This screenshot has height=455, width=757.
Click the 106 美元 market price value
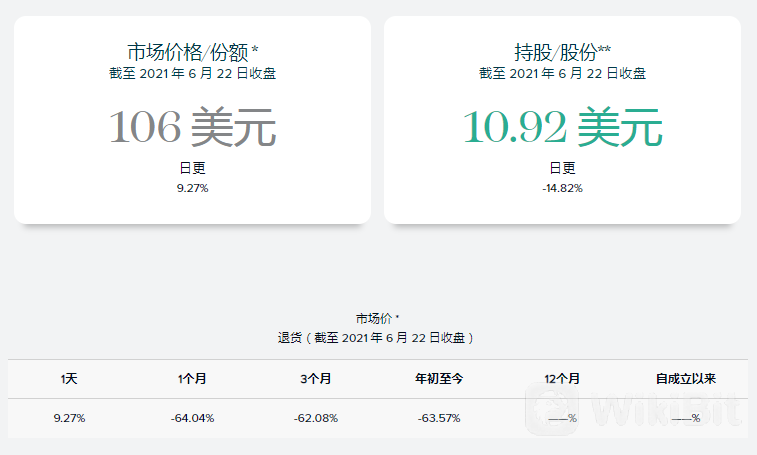pyautogui.click(x=193, y=127)
